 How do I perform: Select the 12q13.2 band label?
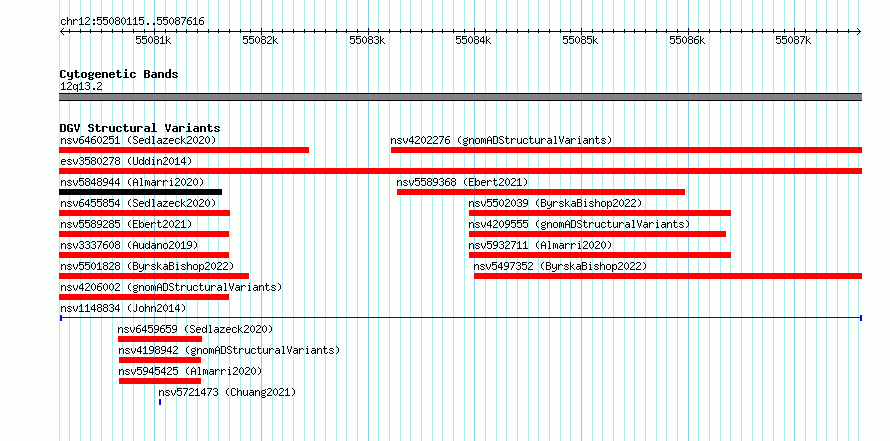[81, 86]
